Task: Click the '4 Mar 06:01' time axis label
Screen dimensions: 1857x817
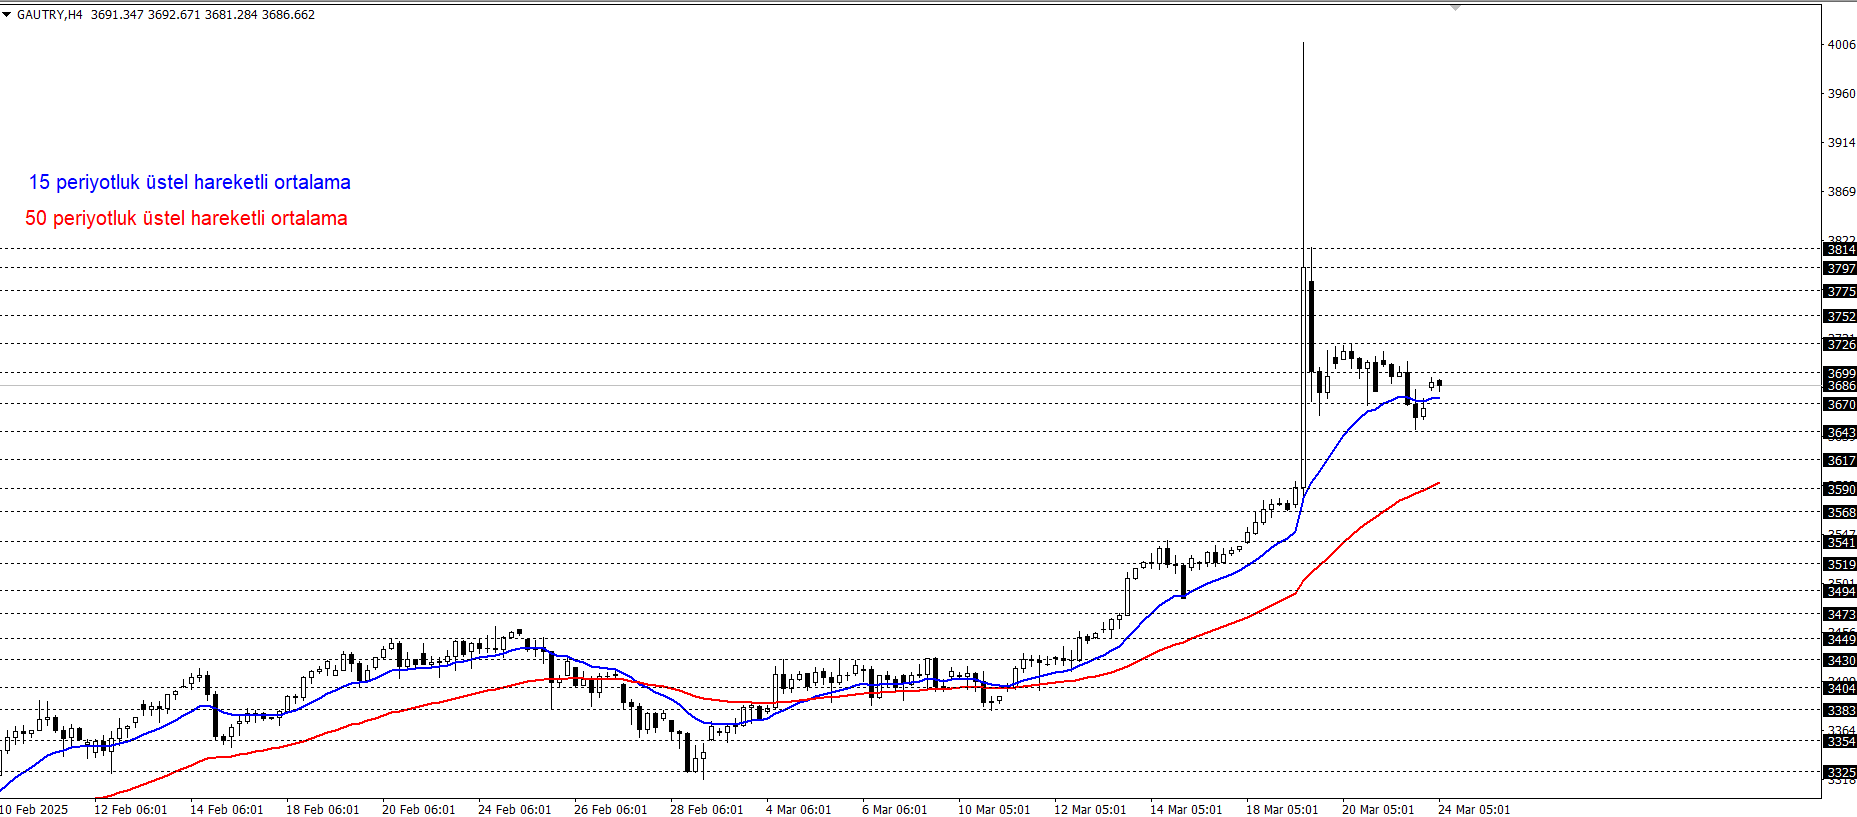Action: [799, 809]
